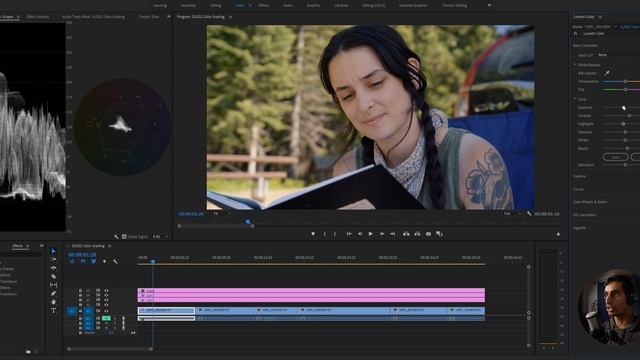Switch to the Audio Track Mixer tab
Viewport: 640px width, 360px height.
click(93, 17)
